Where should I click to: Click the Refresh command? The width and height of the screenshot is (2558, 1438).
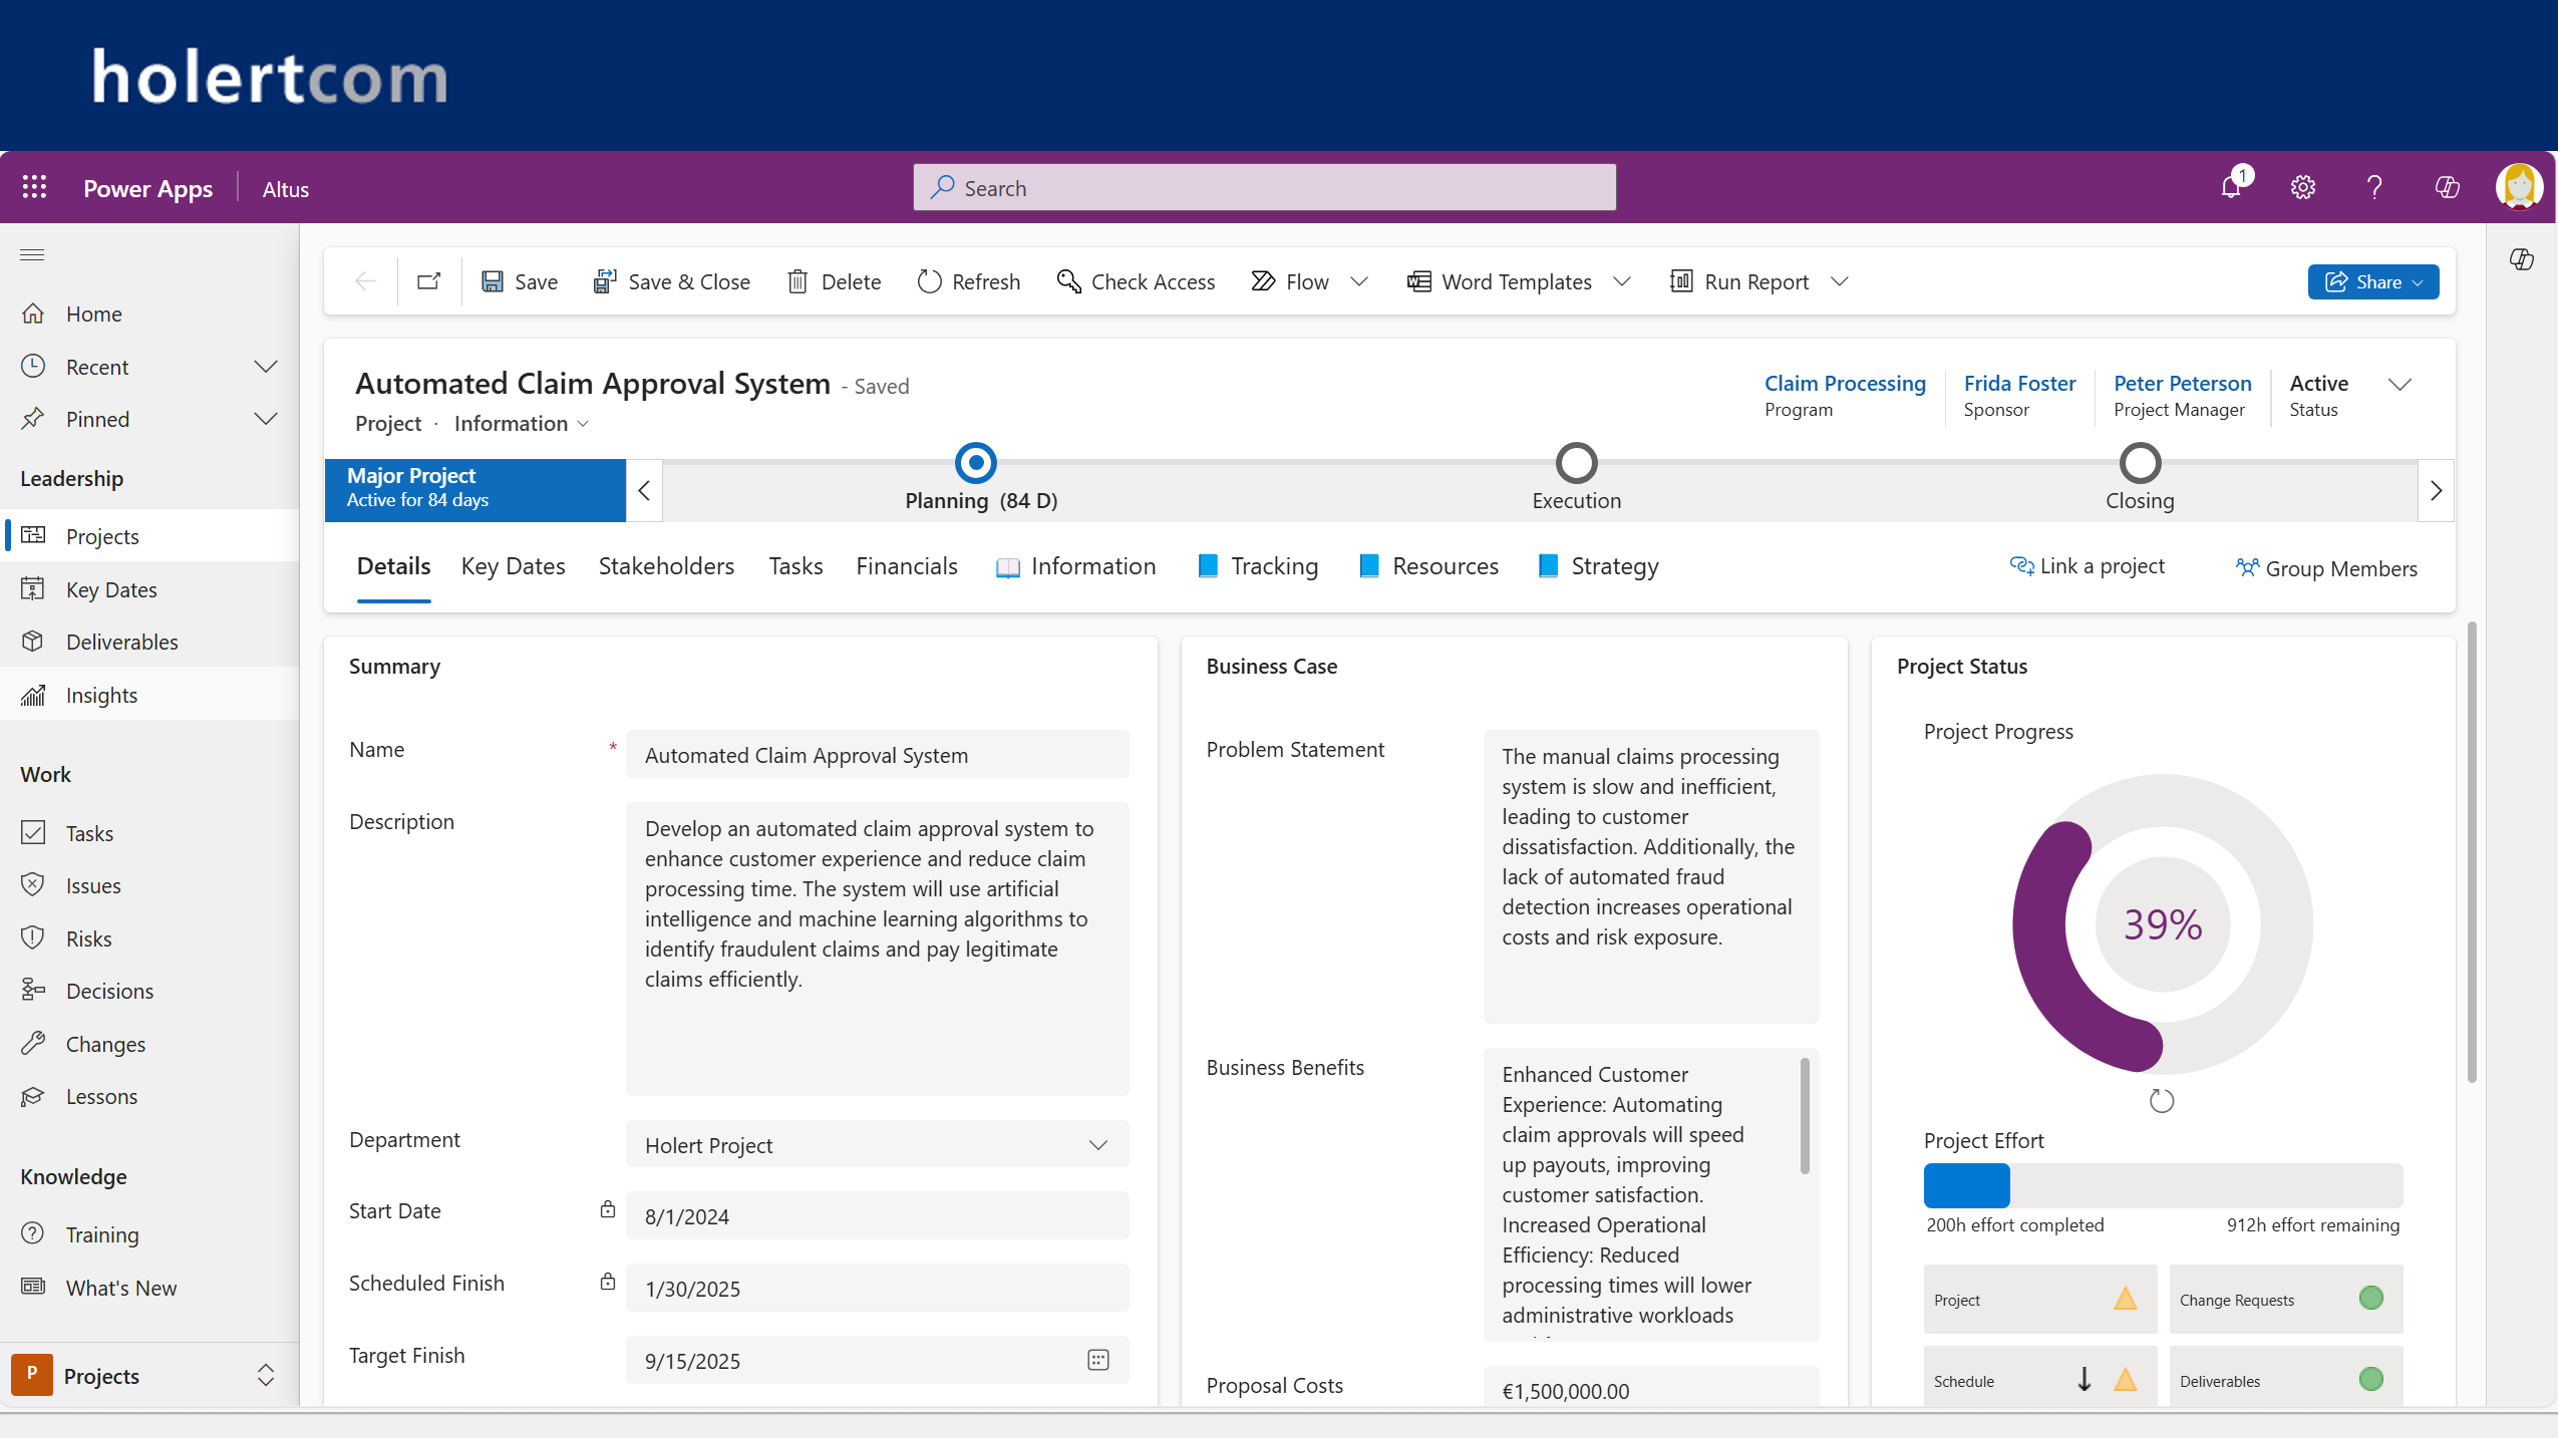click(x=968, y=282)
